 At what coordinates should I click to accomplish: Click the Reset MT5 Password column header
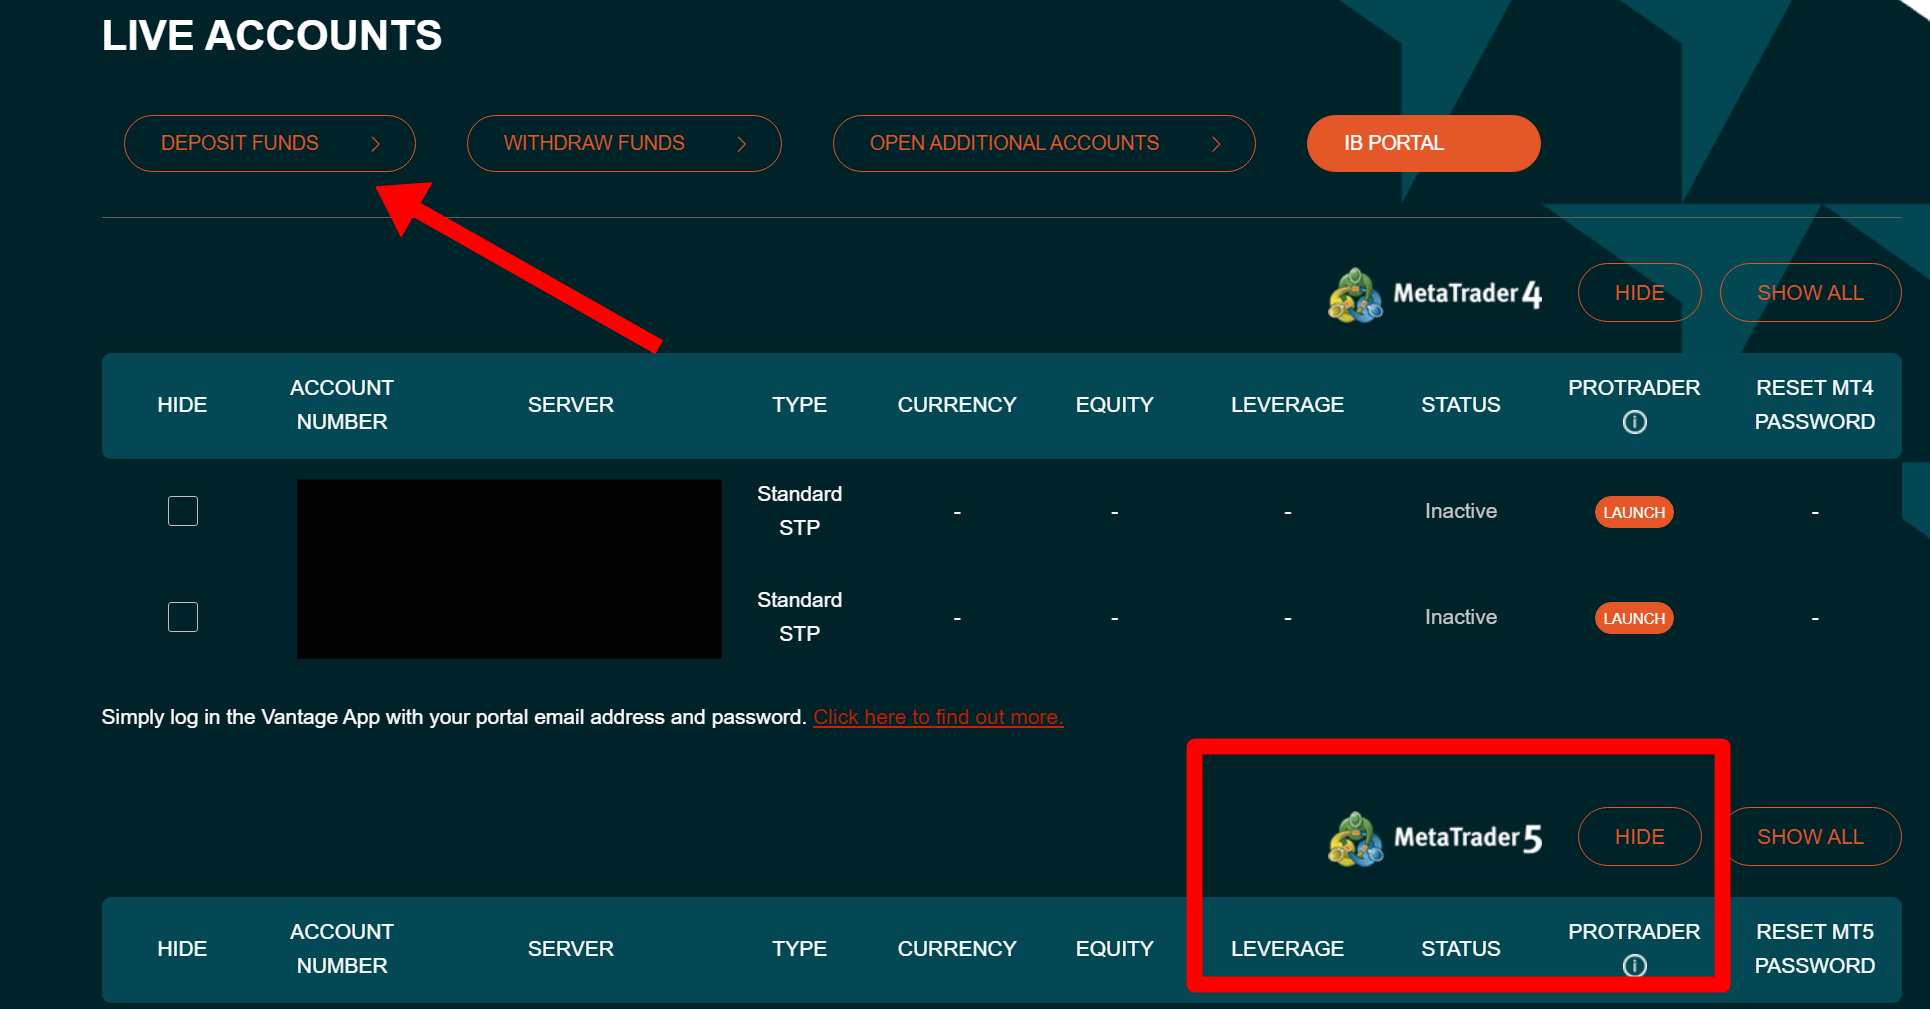tap(1815, 949)
